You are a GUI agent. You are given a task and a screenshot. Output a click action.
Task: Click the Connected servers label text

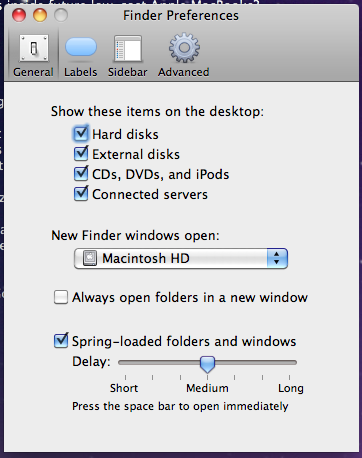150,194
